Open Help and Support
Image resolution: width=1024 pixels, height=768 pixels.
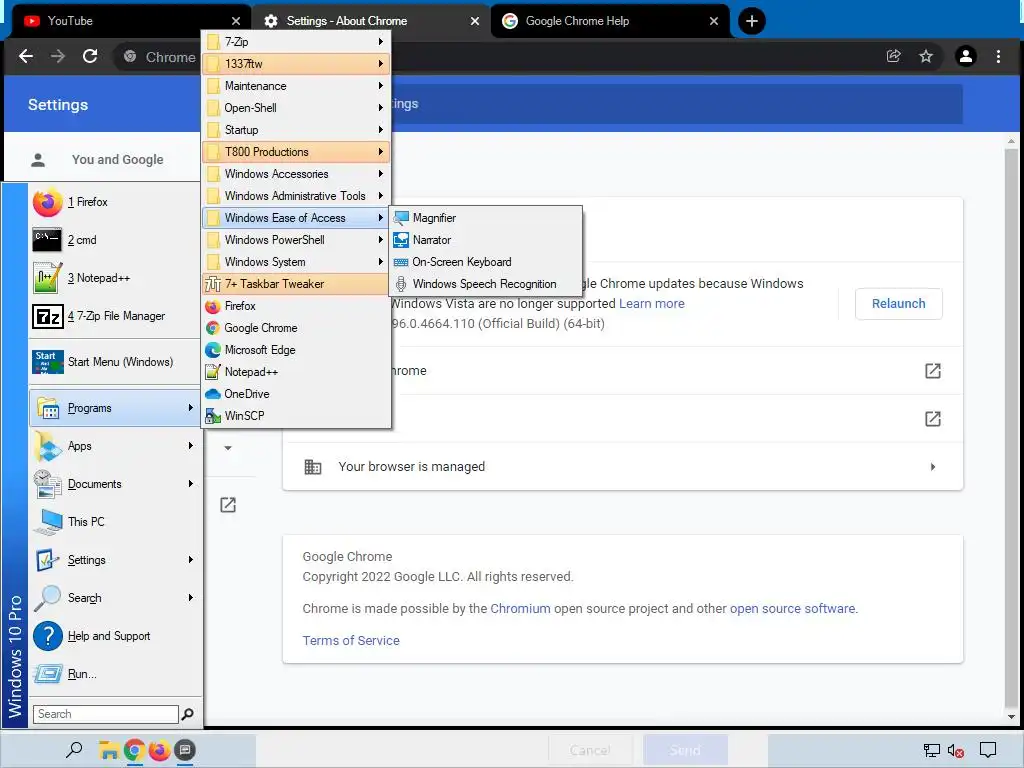(x=115, y=636)
